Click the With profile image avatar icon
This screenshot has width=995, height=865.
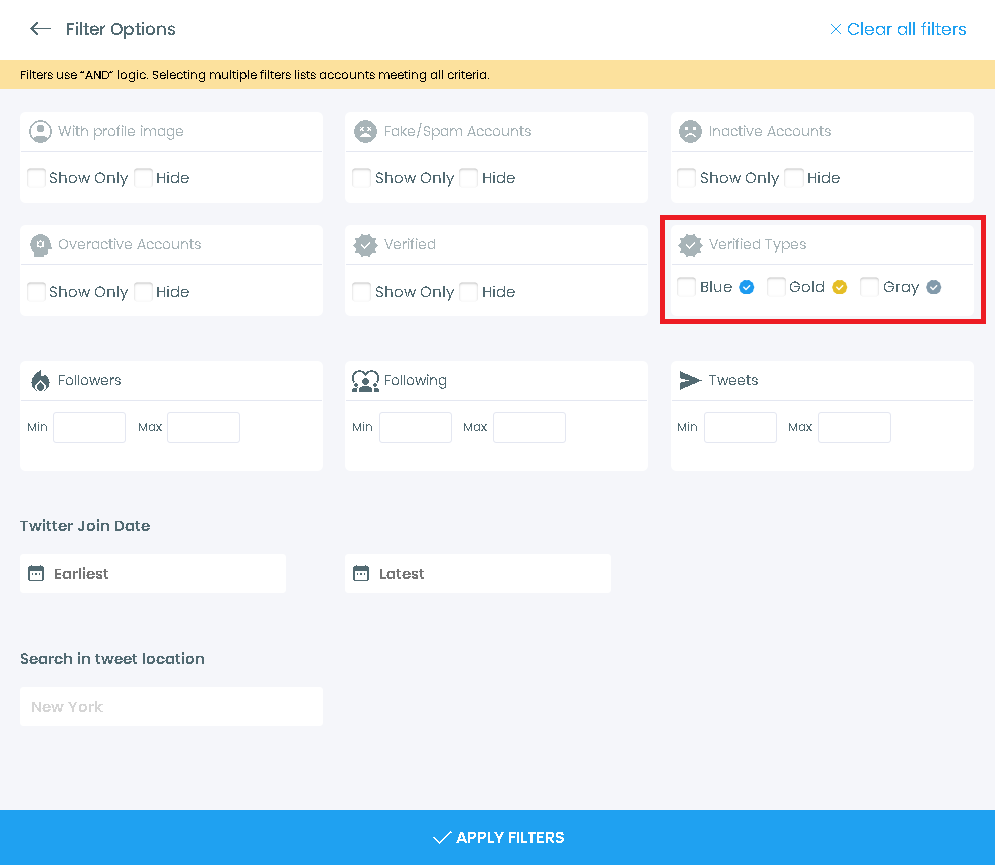(x=40, y=131)
